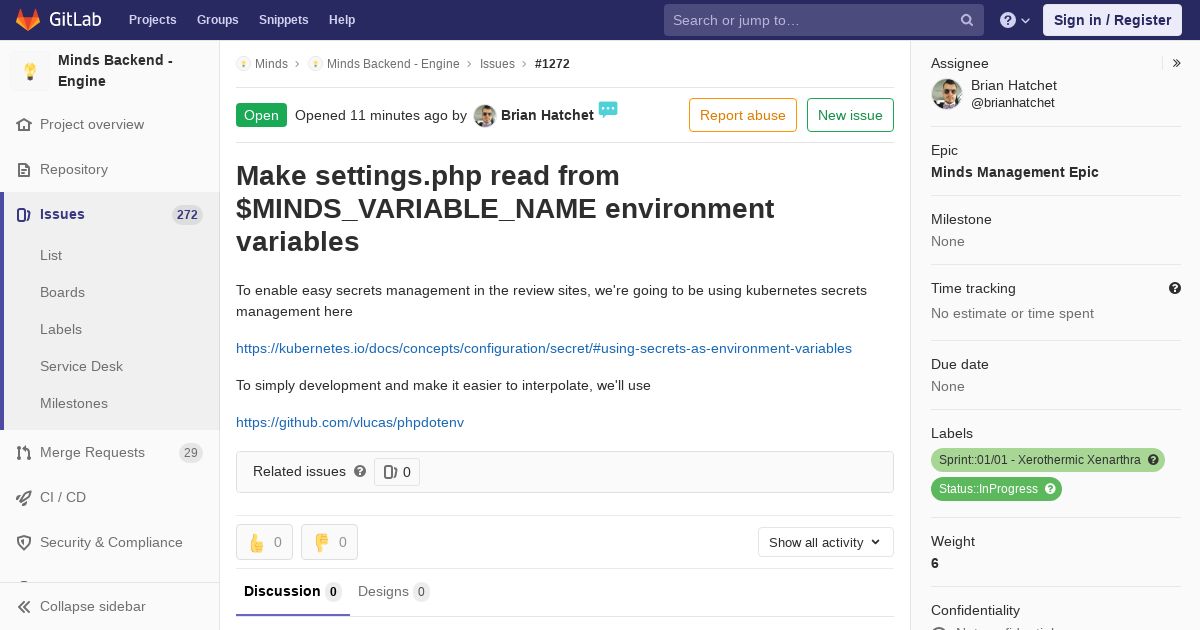Image resolution: width=1200 pixels, height=630 pixels.
Task: Click the GitLab fox logo
Action: 28,19
